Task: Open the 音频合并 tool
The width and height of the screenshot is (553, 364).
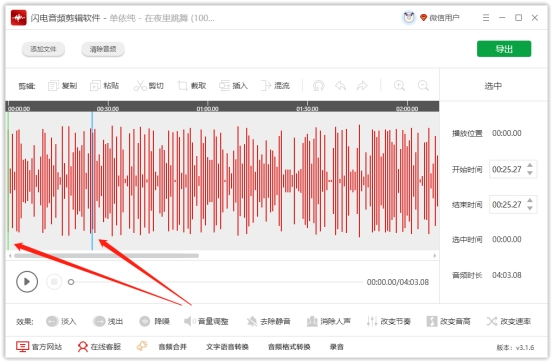Action: (x=172, y=347)
